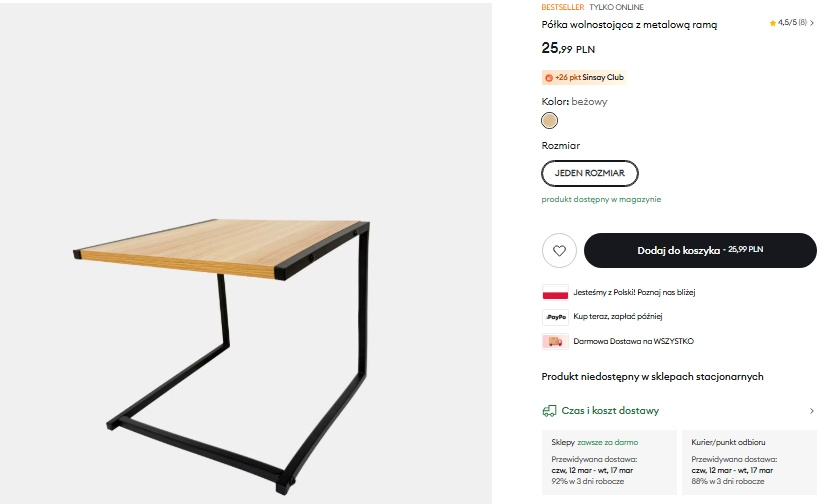Viewport: 836px width, 504px height.
Task: Click the PayPo payment icon
Action: coord(555,317)
